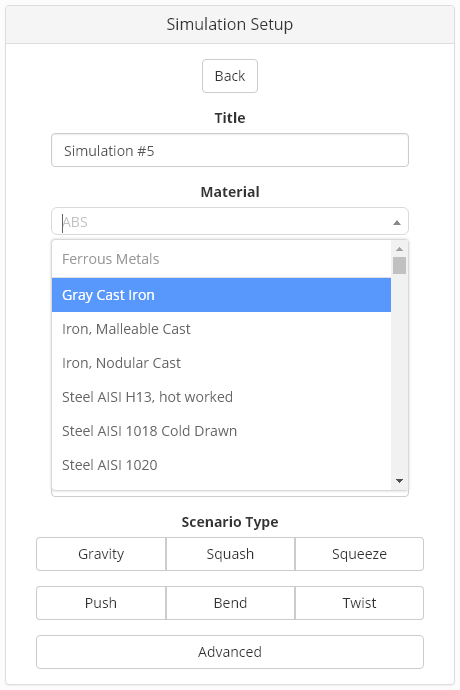Focus the Simulation #5 title field
460x690 pixels.
pyautogui.click(x=230, y=150)
